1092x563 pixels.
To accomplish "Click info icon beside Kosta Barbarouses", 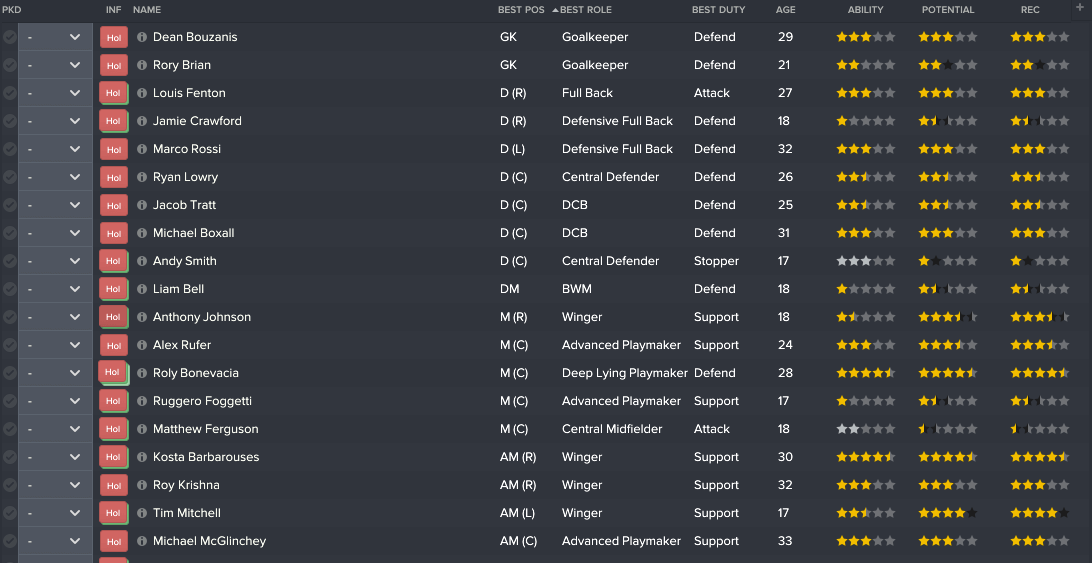I will click(x=142, y=457).
